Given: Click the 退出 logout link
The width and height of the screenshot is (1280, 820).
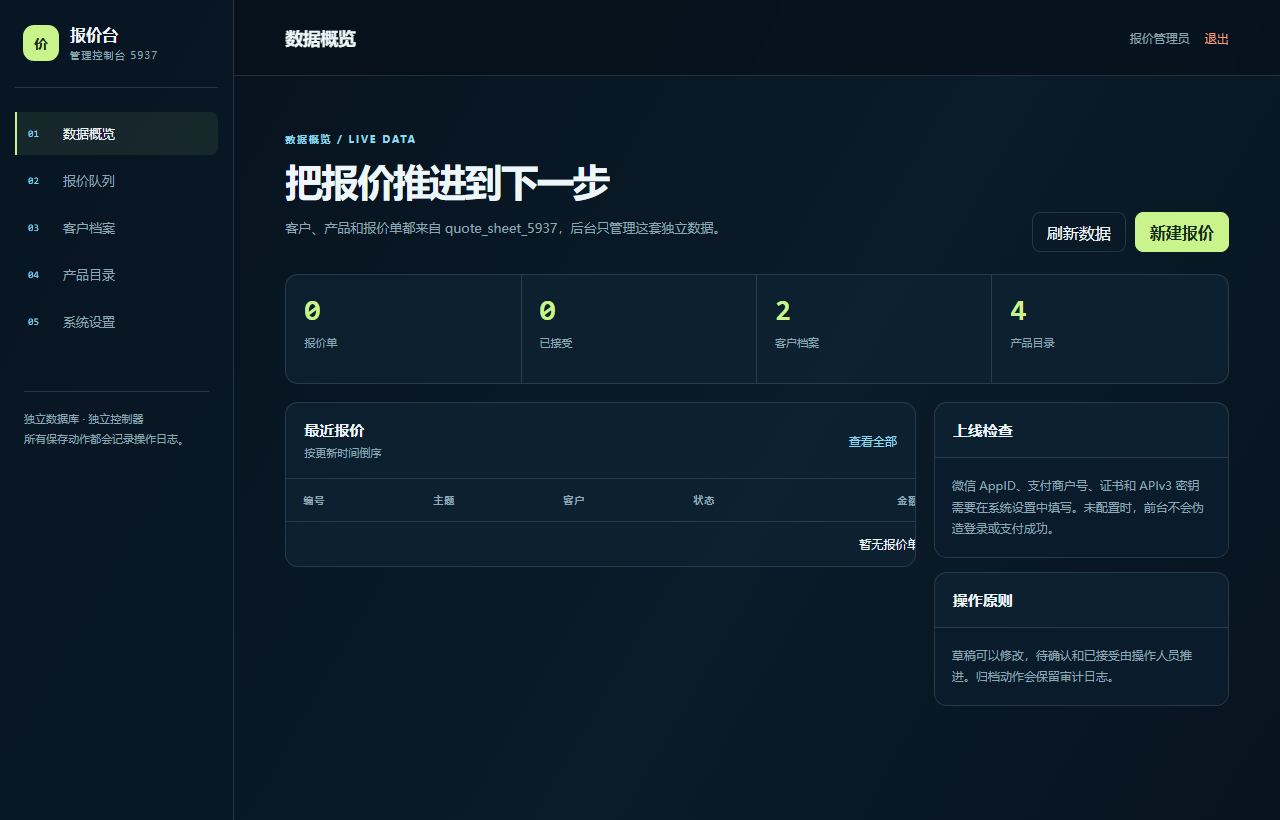Looking at the screenshot, I should (1216, 39).
